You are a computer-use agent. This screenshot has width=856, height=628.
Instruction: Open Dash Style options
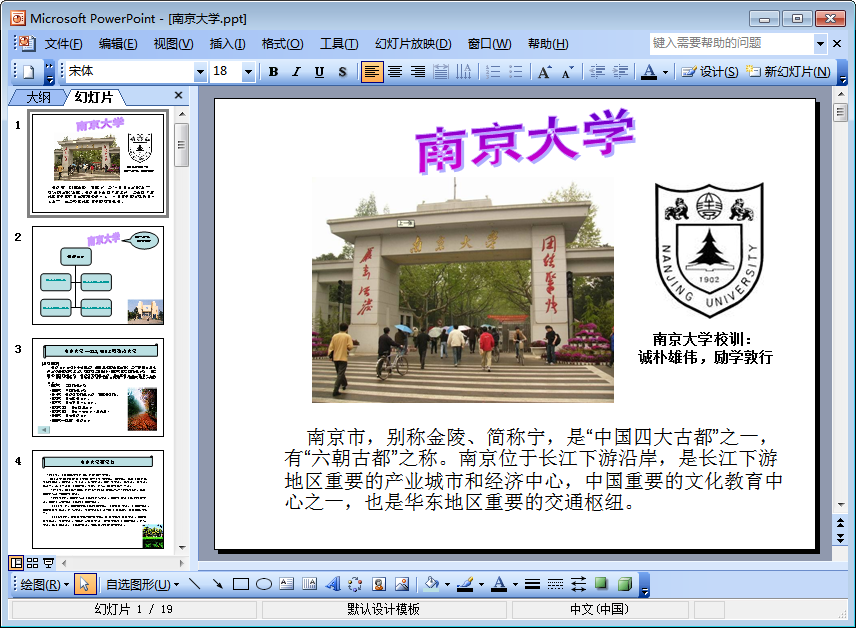point(555,585)
